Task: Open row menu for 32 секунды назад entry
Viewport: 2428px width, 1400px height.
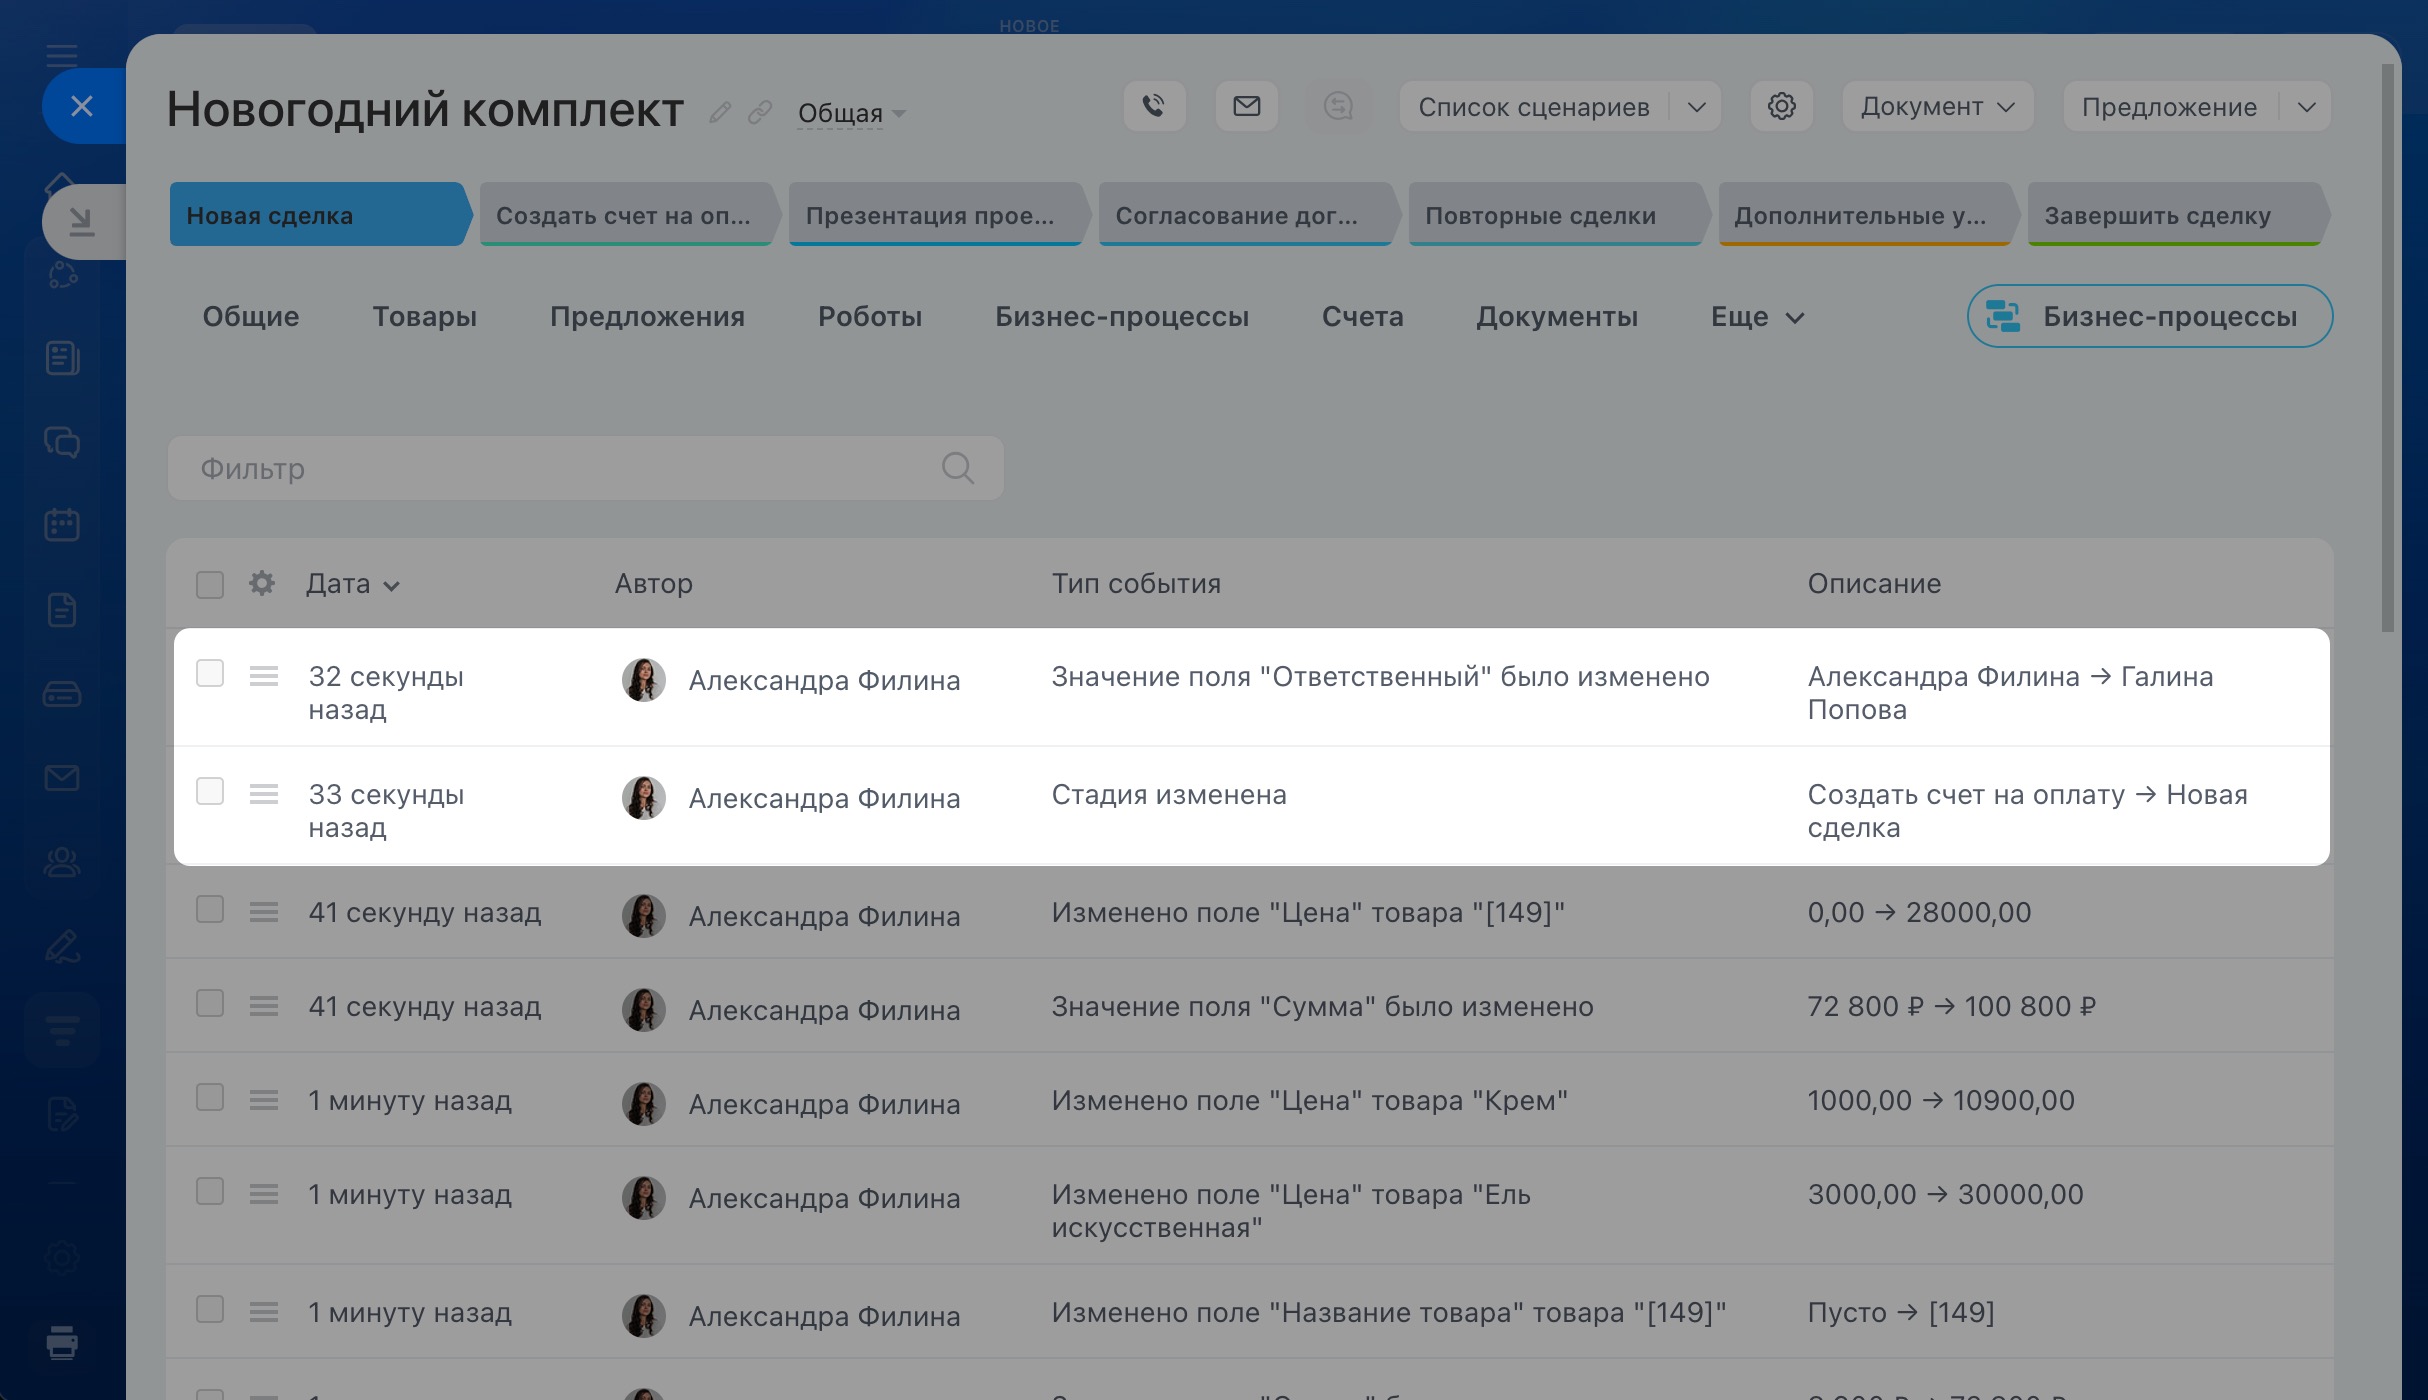Action: tap(264, 676)
